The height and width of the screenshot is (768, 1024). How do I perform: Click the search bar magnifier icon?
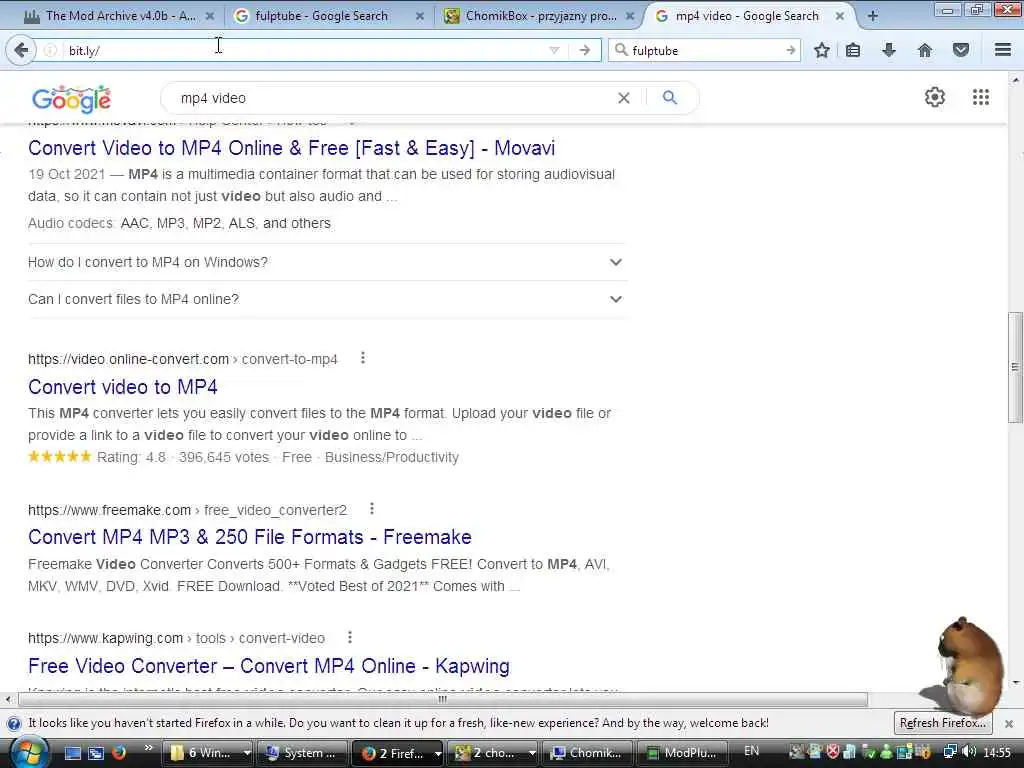click(x=621, y=50)
